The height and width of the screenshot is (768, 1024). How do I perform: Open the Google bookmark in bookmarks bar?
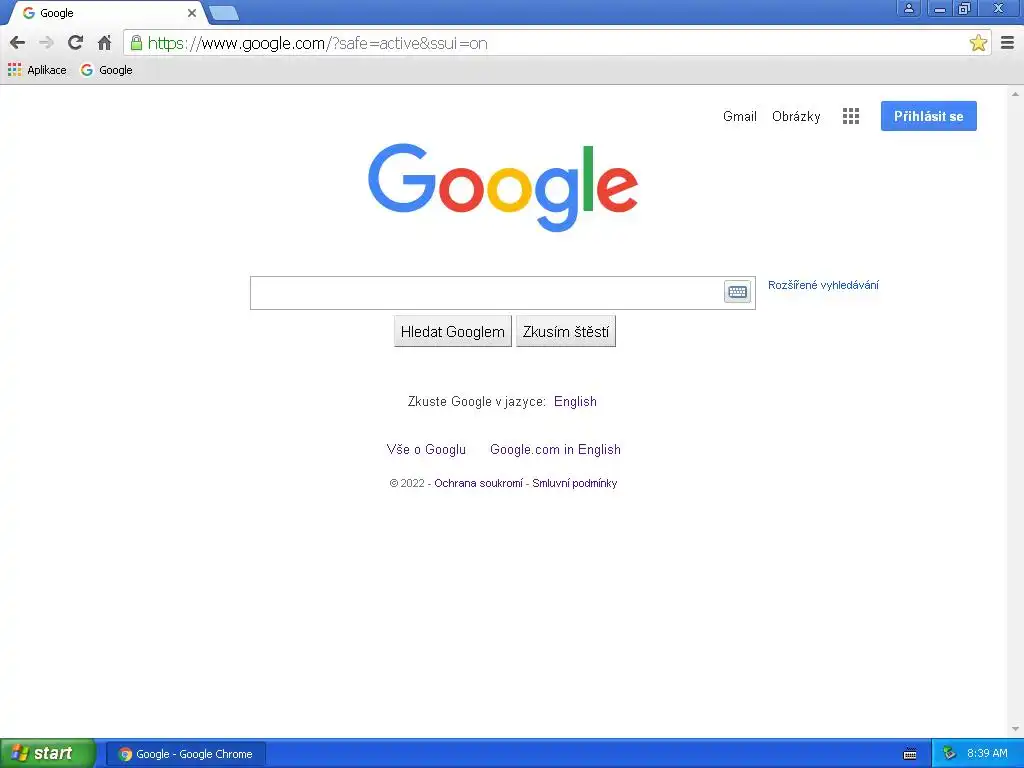[x=106, y=70]
